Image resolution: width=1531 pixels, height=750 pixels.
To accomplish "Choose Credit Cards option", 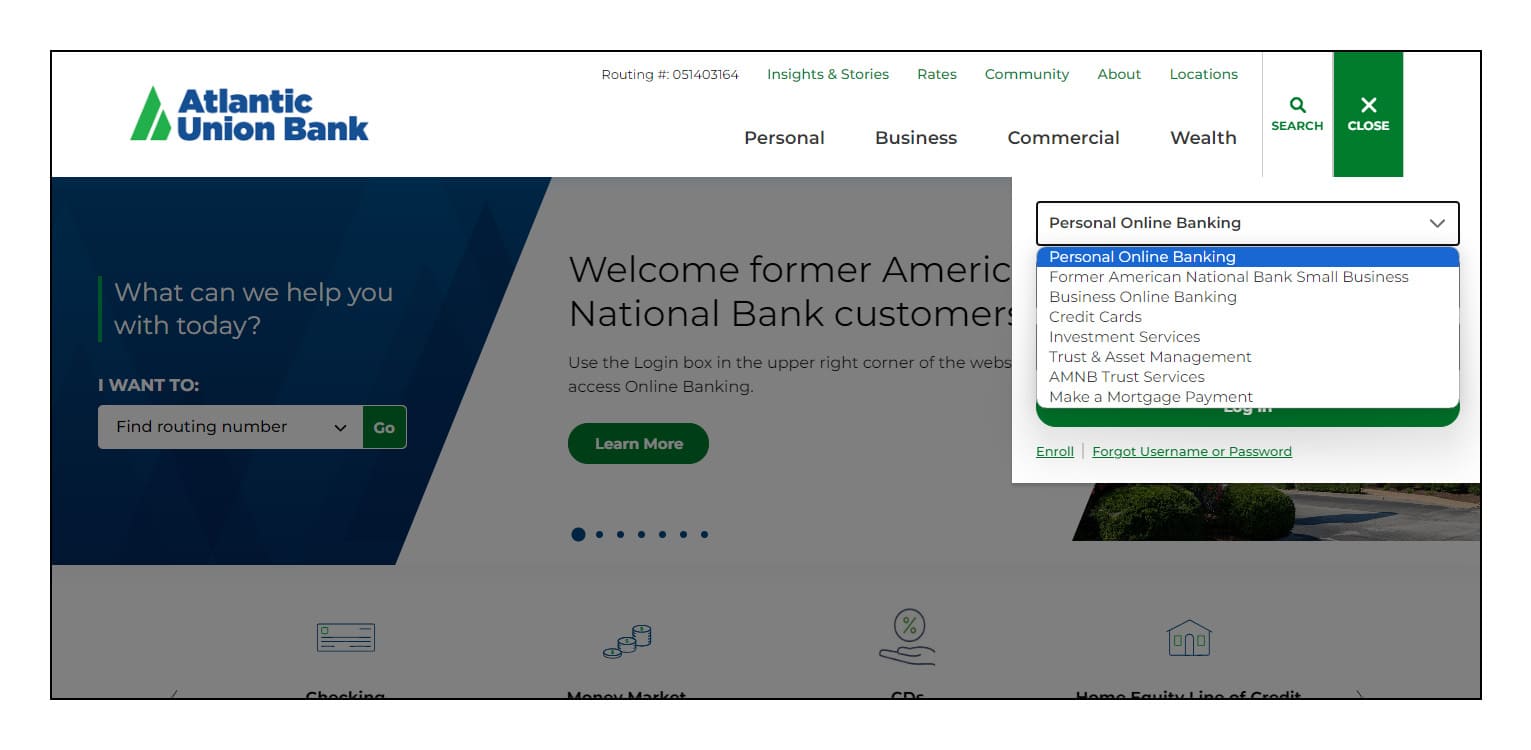I will click(x=1248, y=317).
